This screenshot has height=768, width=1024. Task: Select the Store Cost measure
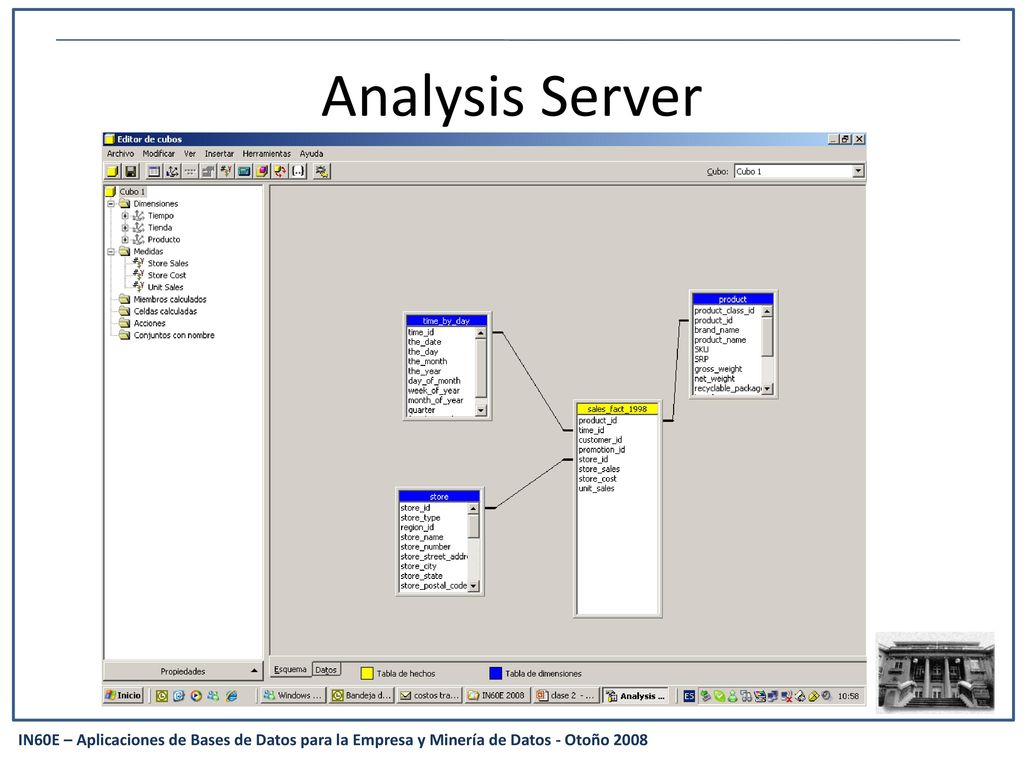pyautogui.click(x=167, y=275)
